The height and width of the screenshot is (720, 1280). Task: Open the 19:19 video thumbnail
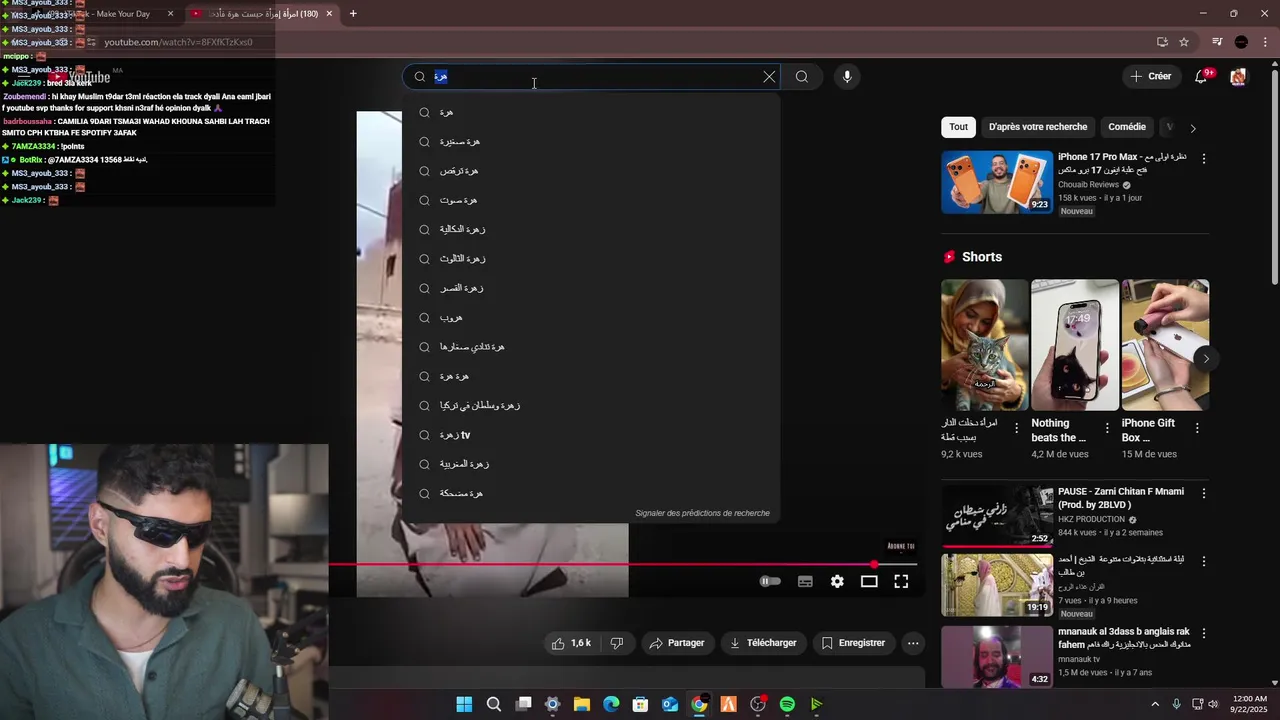pos(997,584)
